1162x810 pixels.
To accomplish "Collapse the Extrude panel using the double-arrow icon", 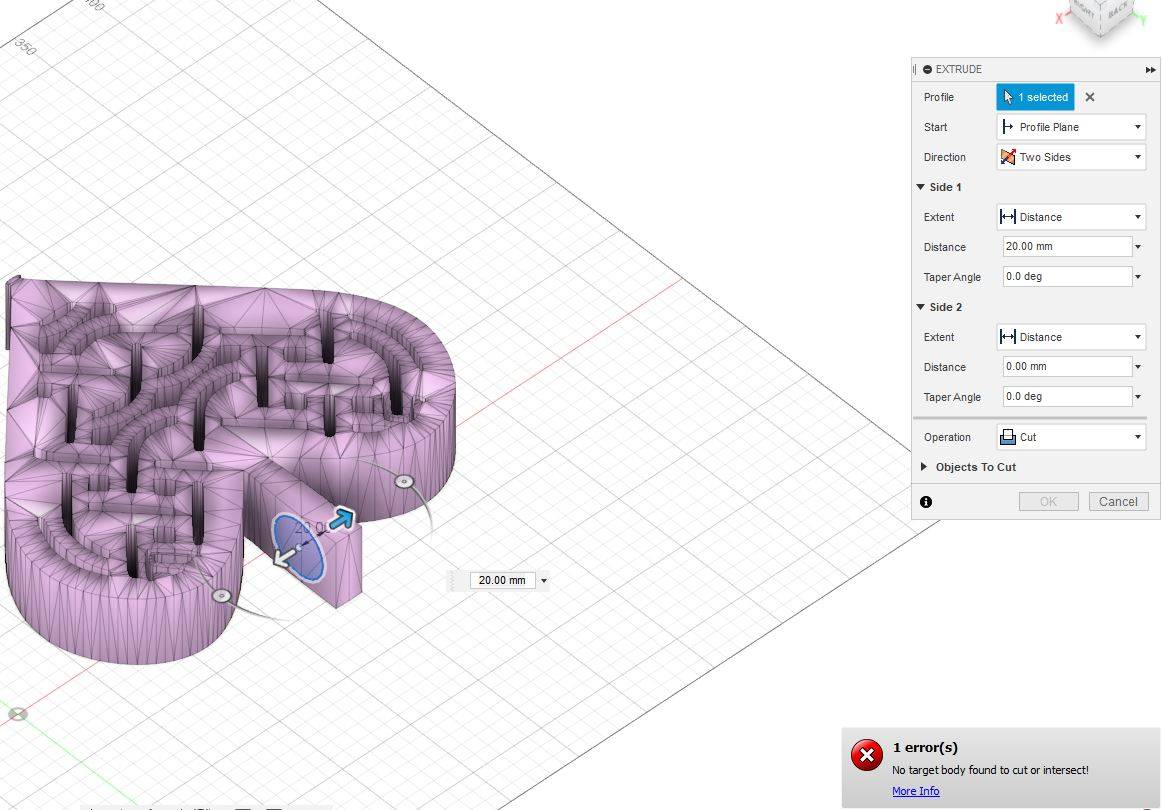I will tap(1150, 70).
